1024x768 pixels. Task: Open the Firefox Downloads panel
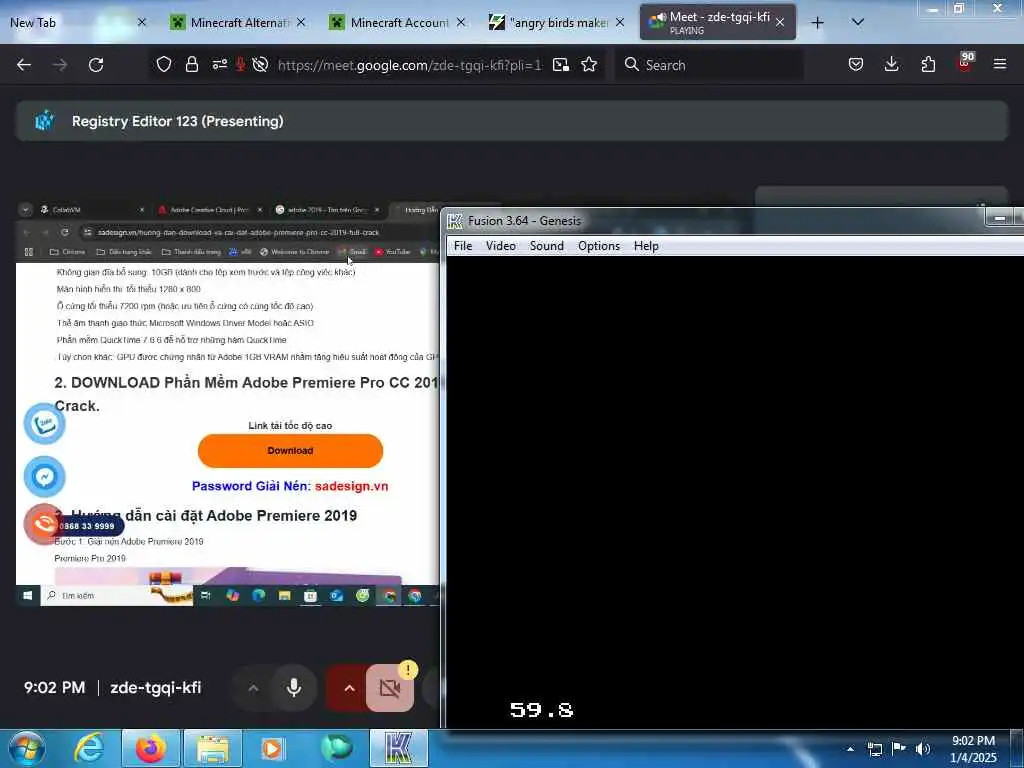(891, 64)
